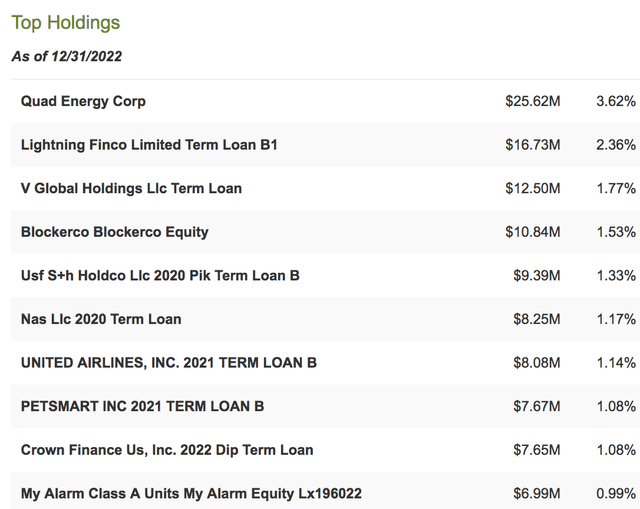Click the 1.14% weight value
640x509 pixels.
616,363
